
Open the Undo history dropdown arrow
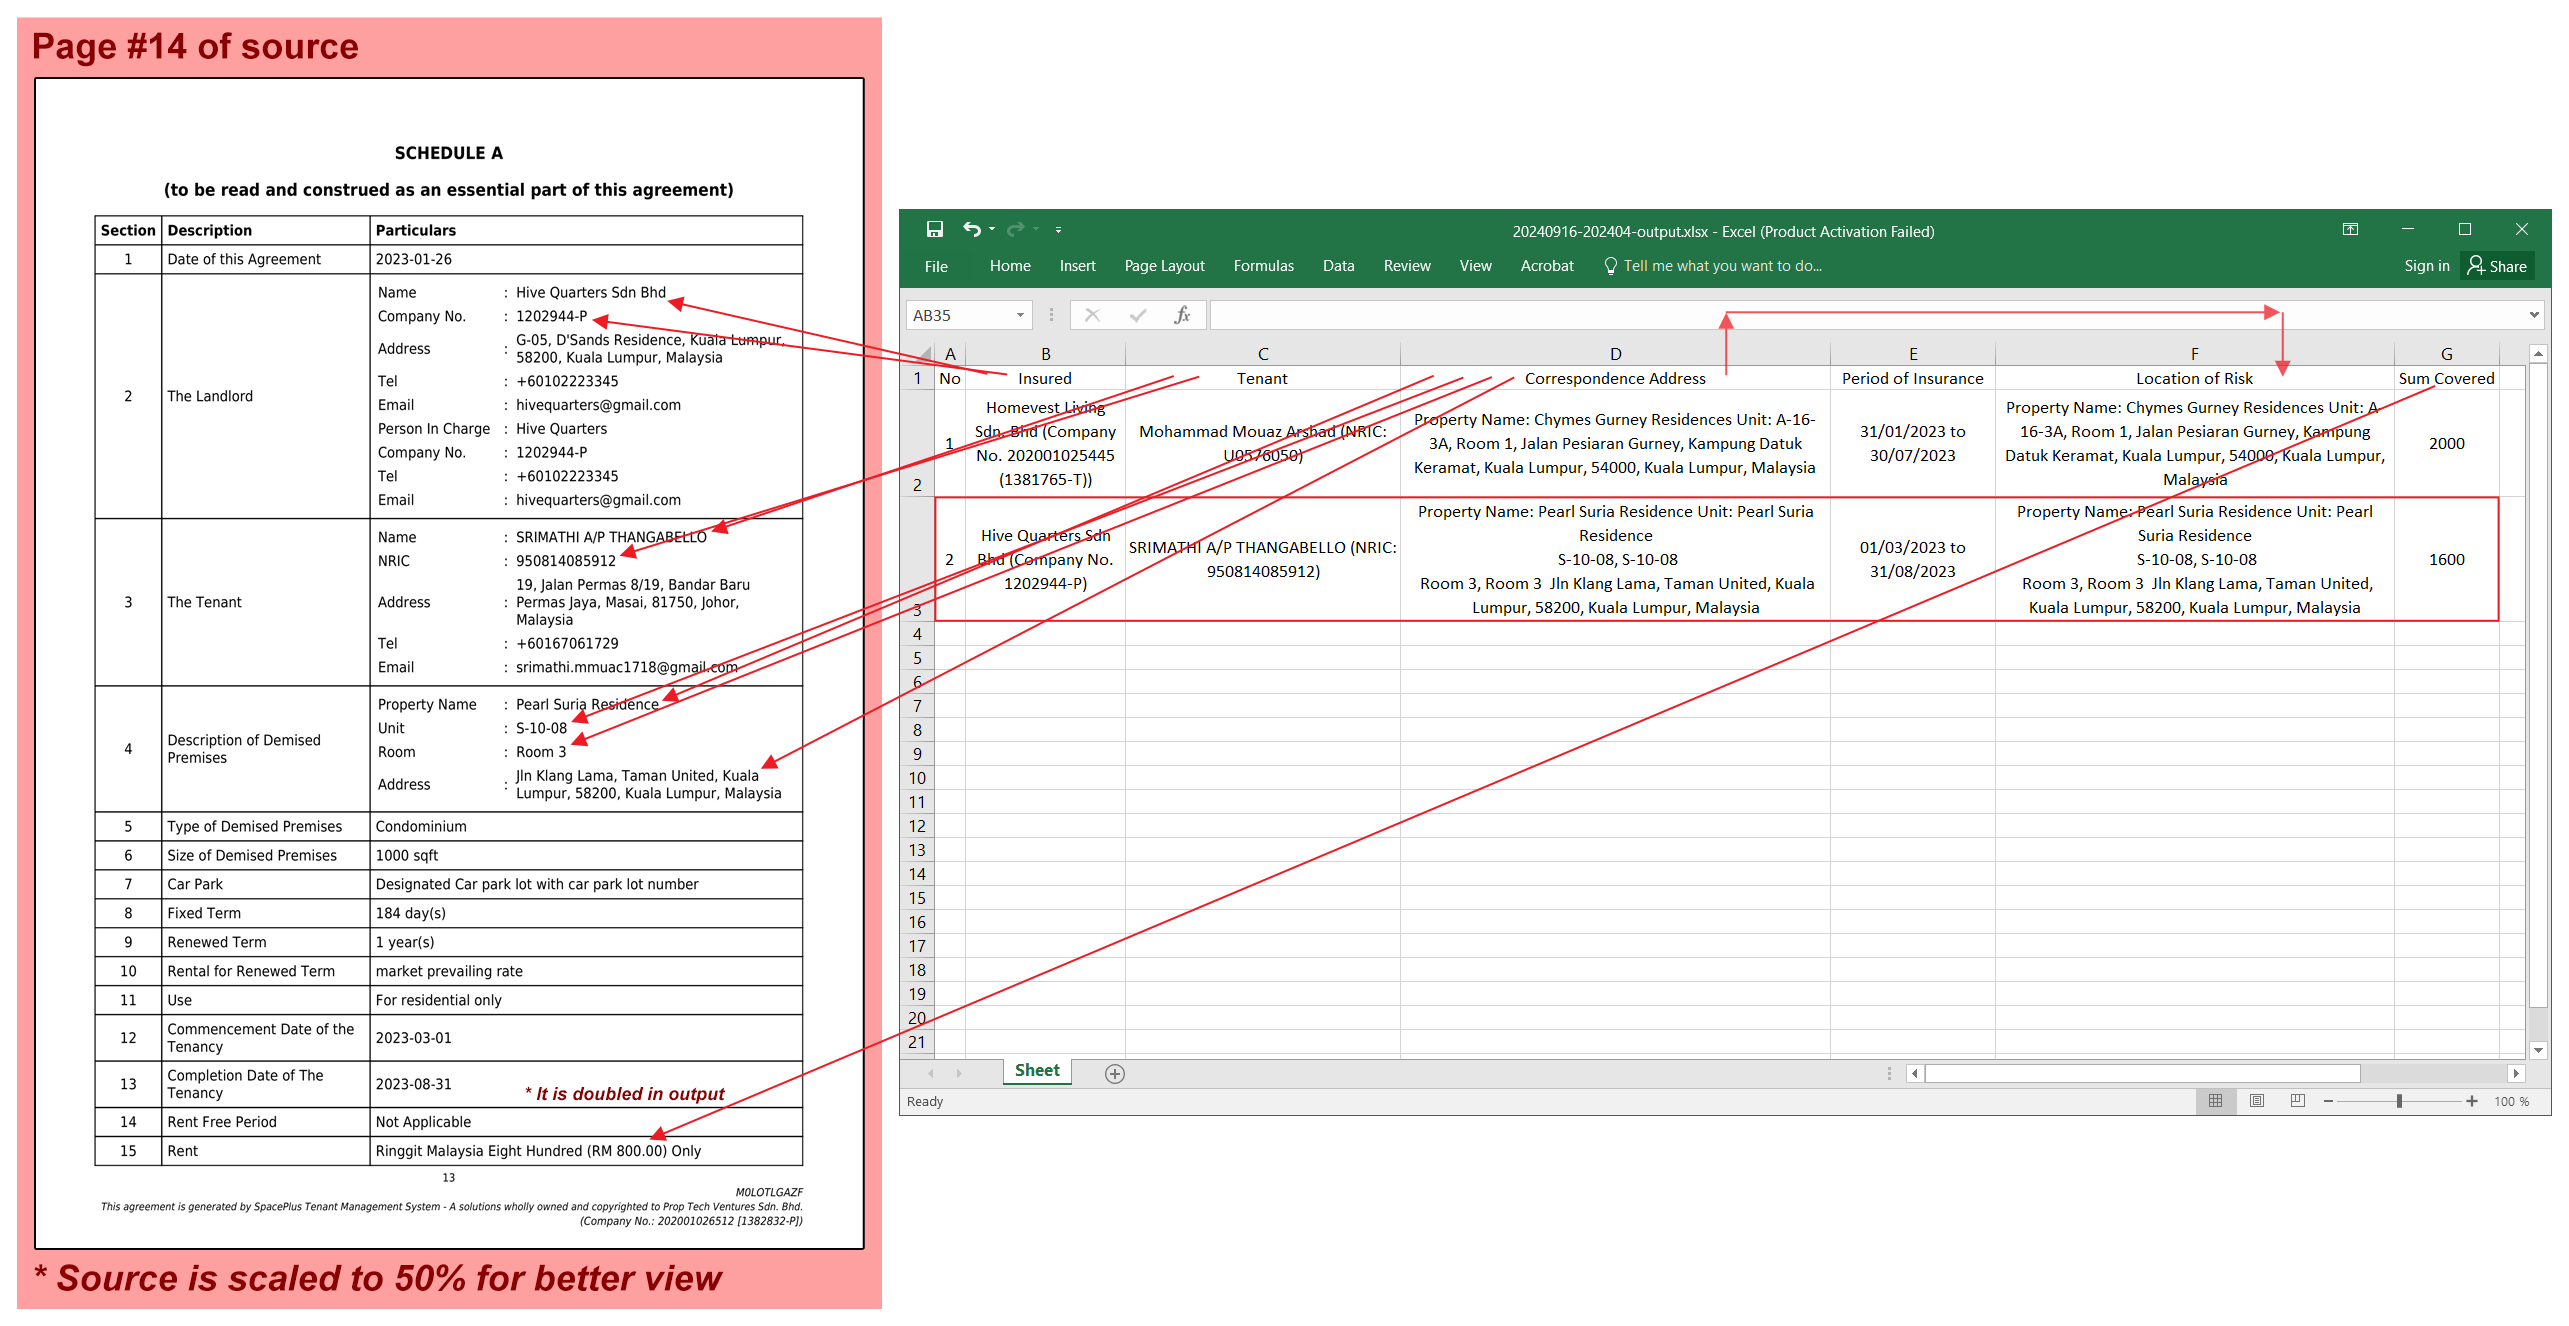[x=992, y=230]
